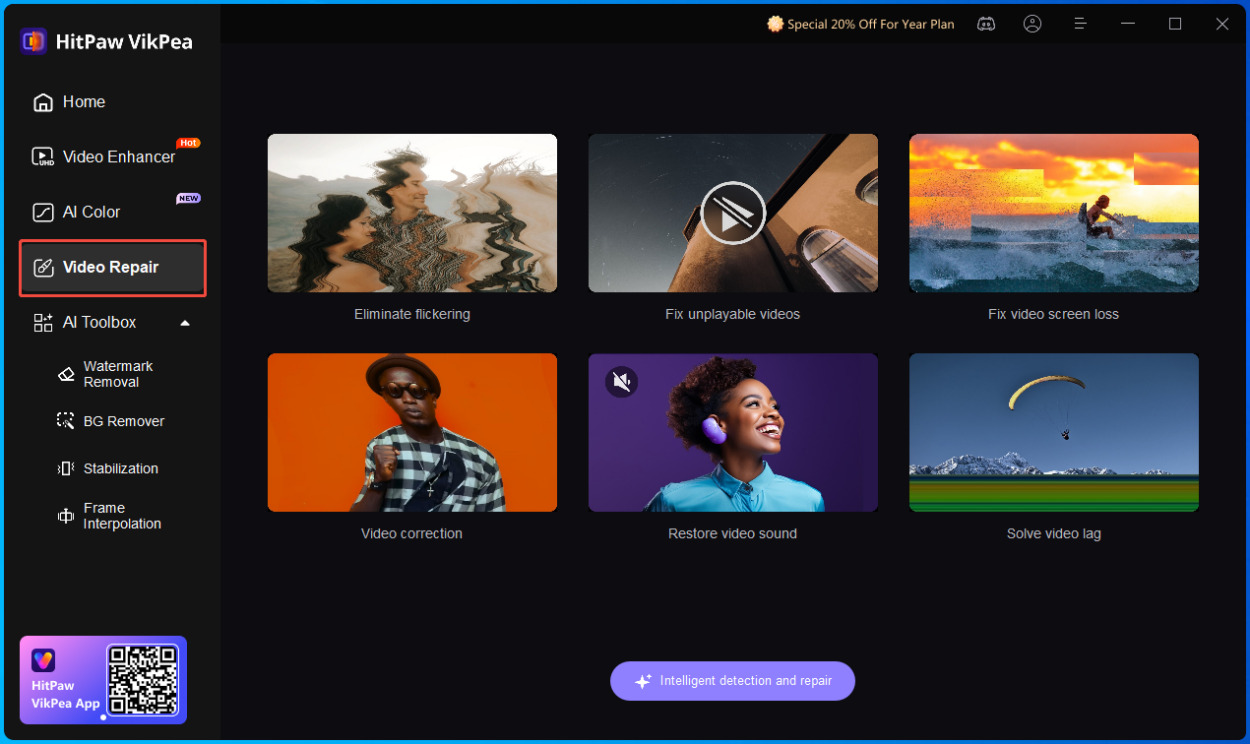The width and height of the screenshot is (1250, 744).
Task: Open the Discord community icon
Action: coord(986,23)
